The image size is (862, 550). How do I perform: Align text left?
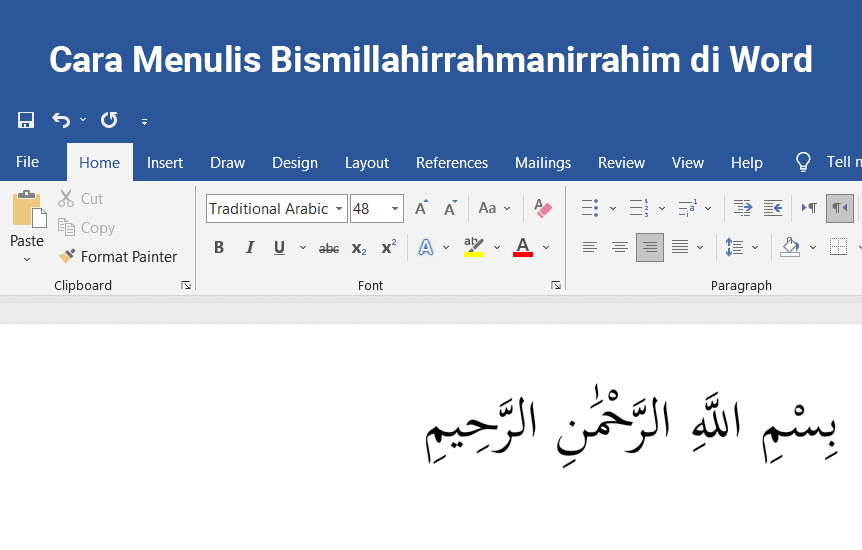(x=590, y=248)
